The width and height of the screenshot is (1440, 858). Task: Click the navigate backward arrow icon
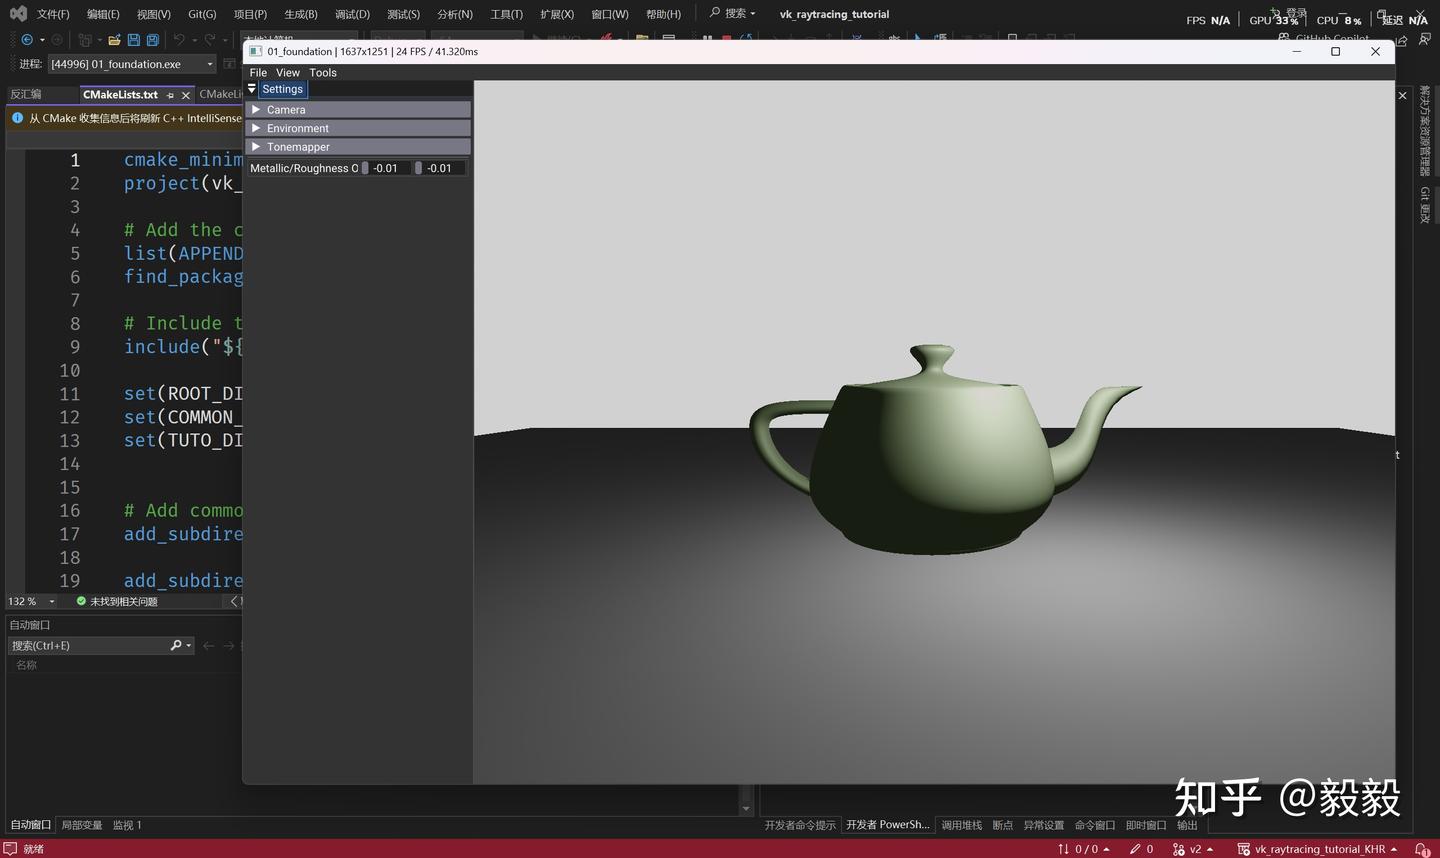(x=27, y=40)
